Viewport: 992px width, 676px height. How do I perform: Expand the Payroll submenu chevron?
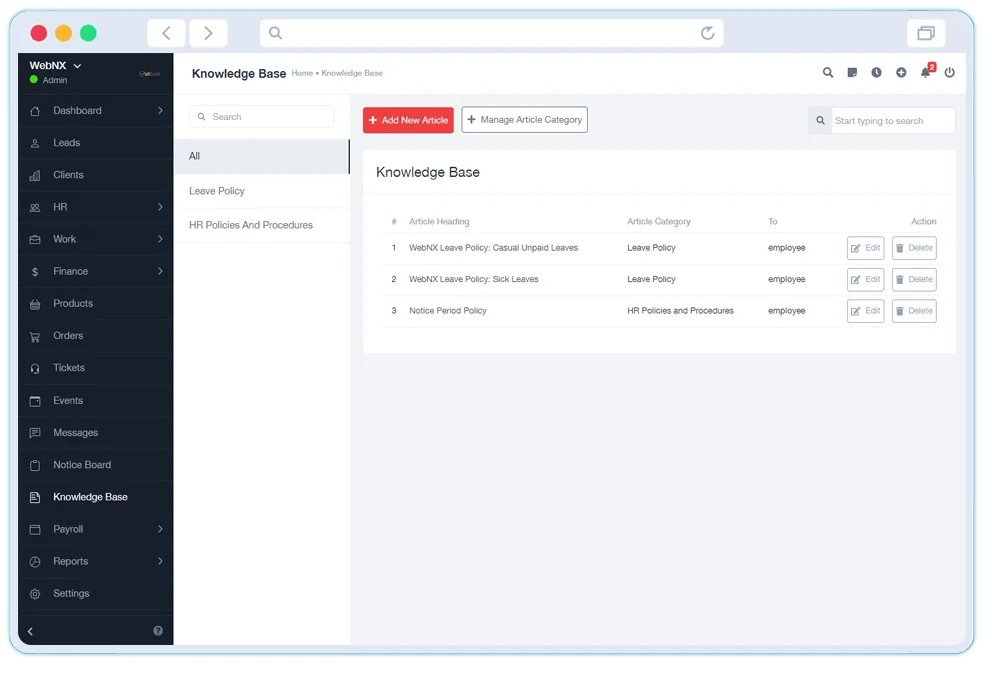(160, 529)
